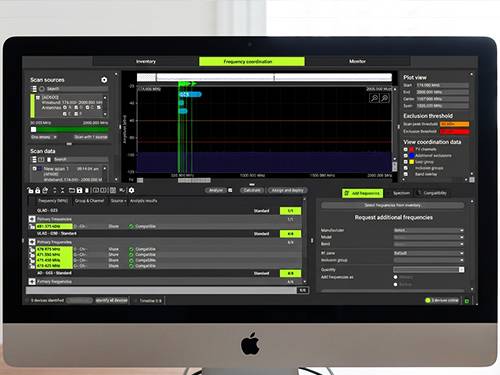Click the lock icon beside 481.375 MHz
The image size is (500, 375).
click(32, 227)
